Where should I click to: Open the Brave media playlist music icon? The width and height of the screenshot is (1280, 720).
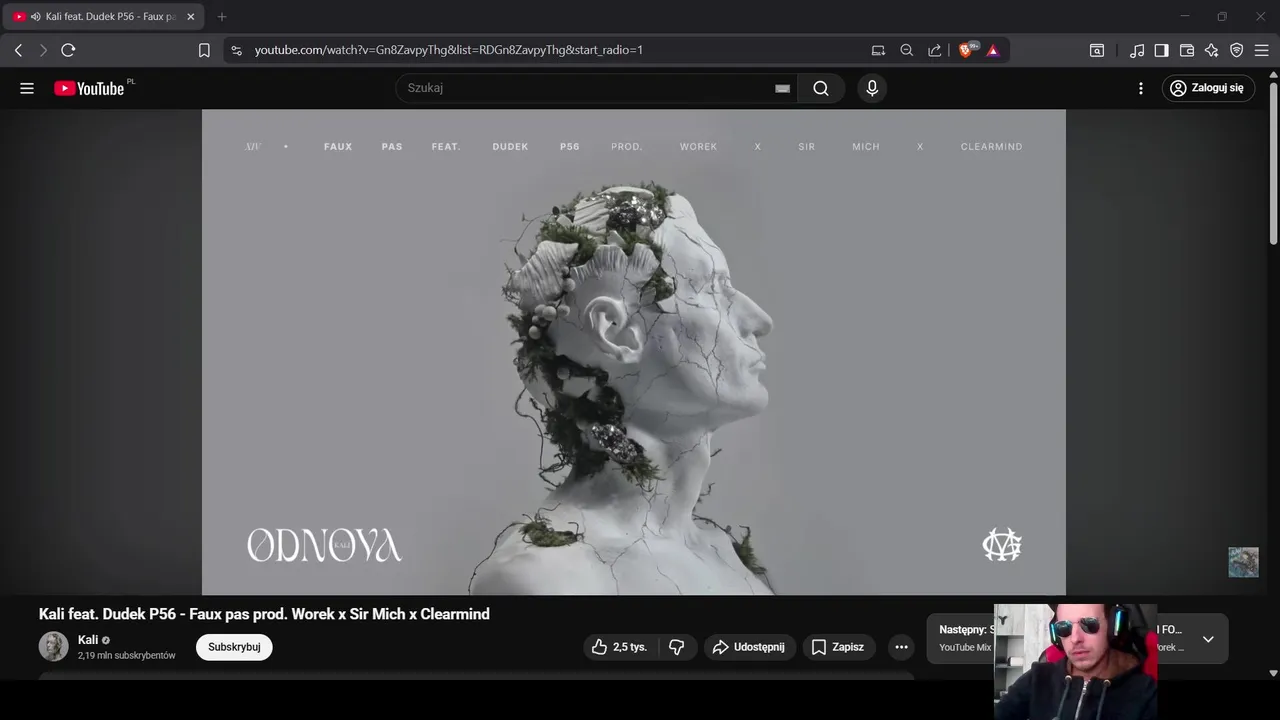click(x=1137, y=50)
